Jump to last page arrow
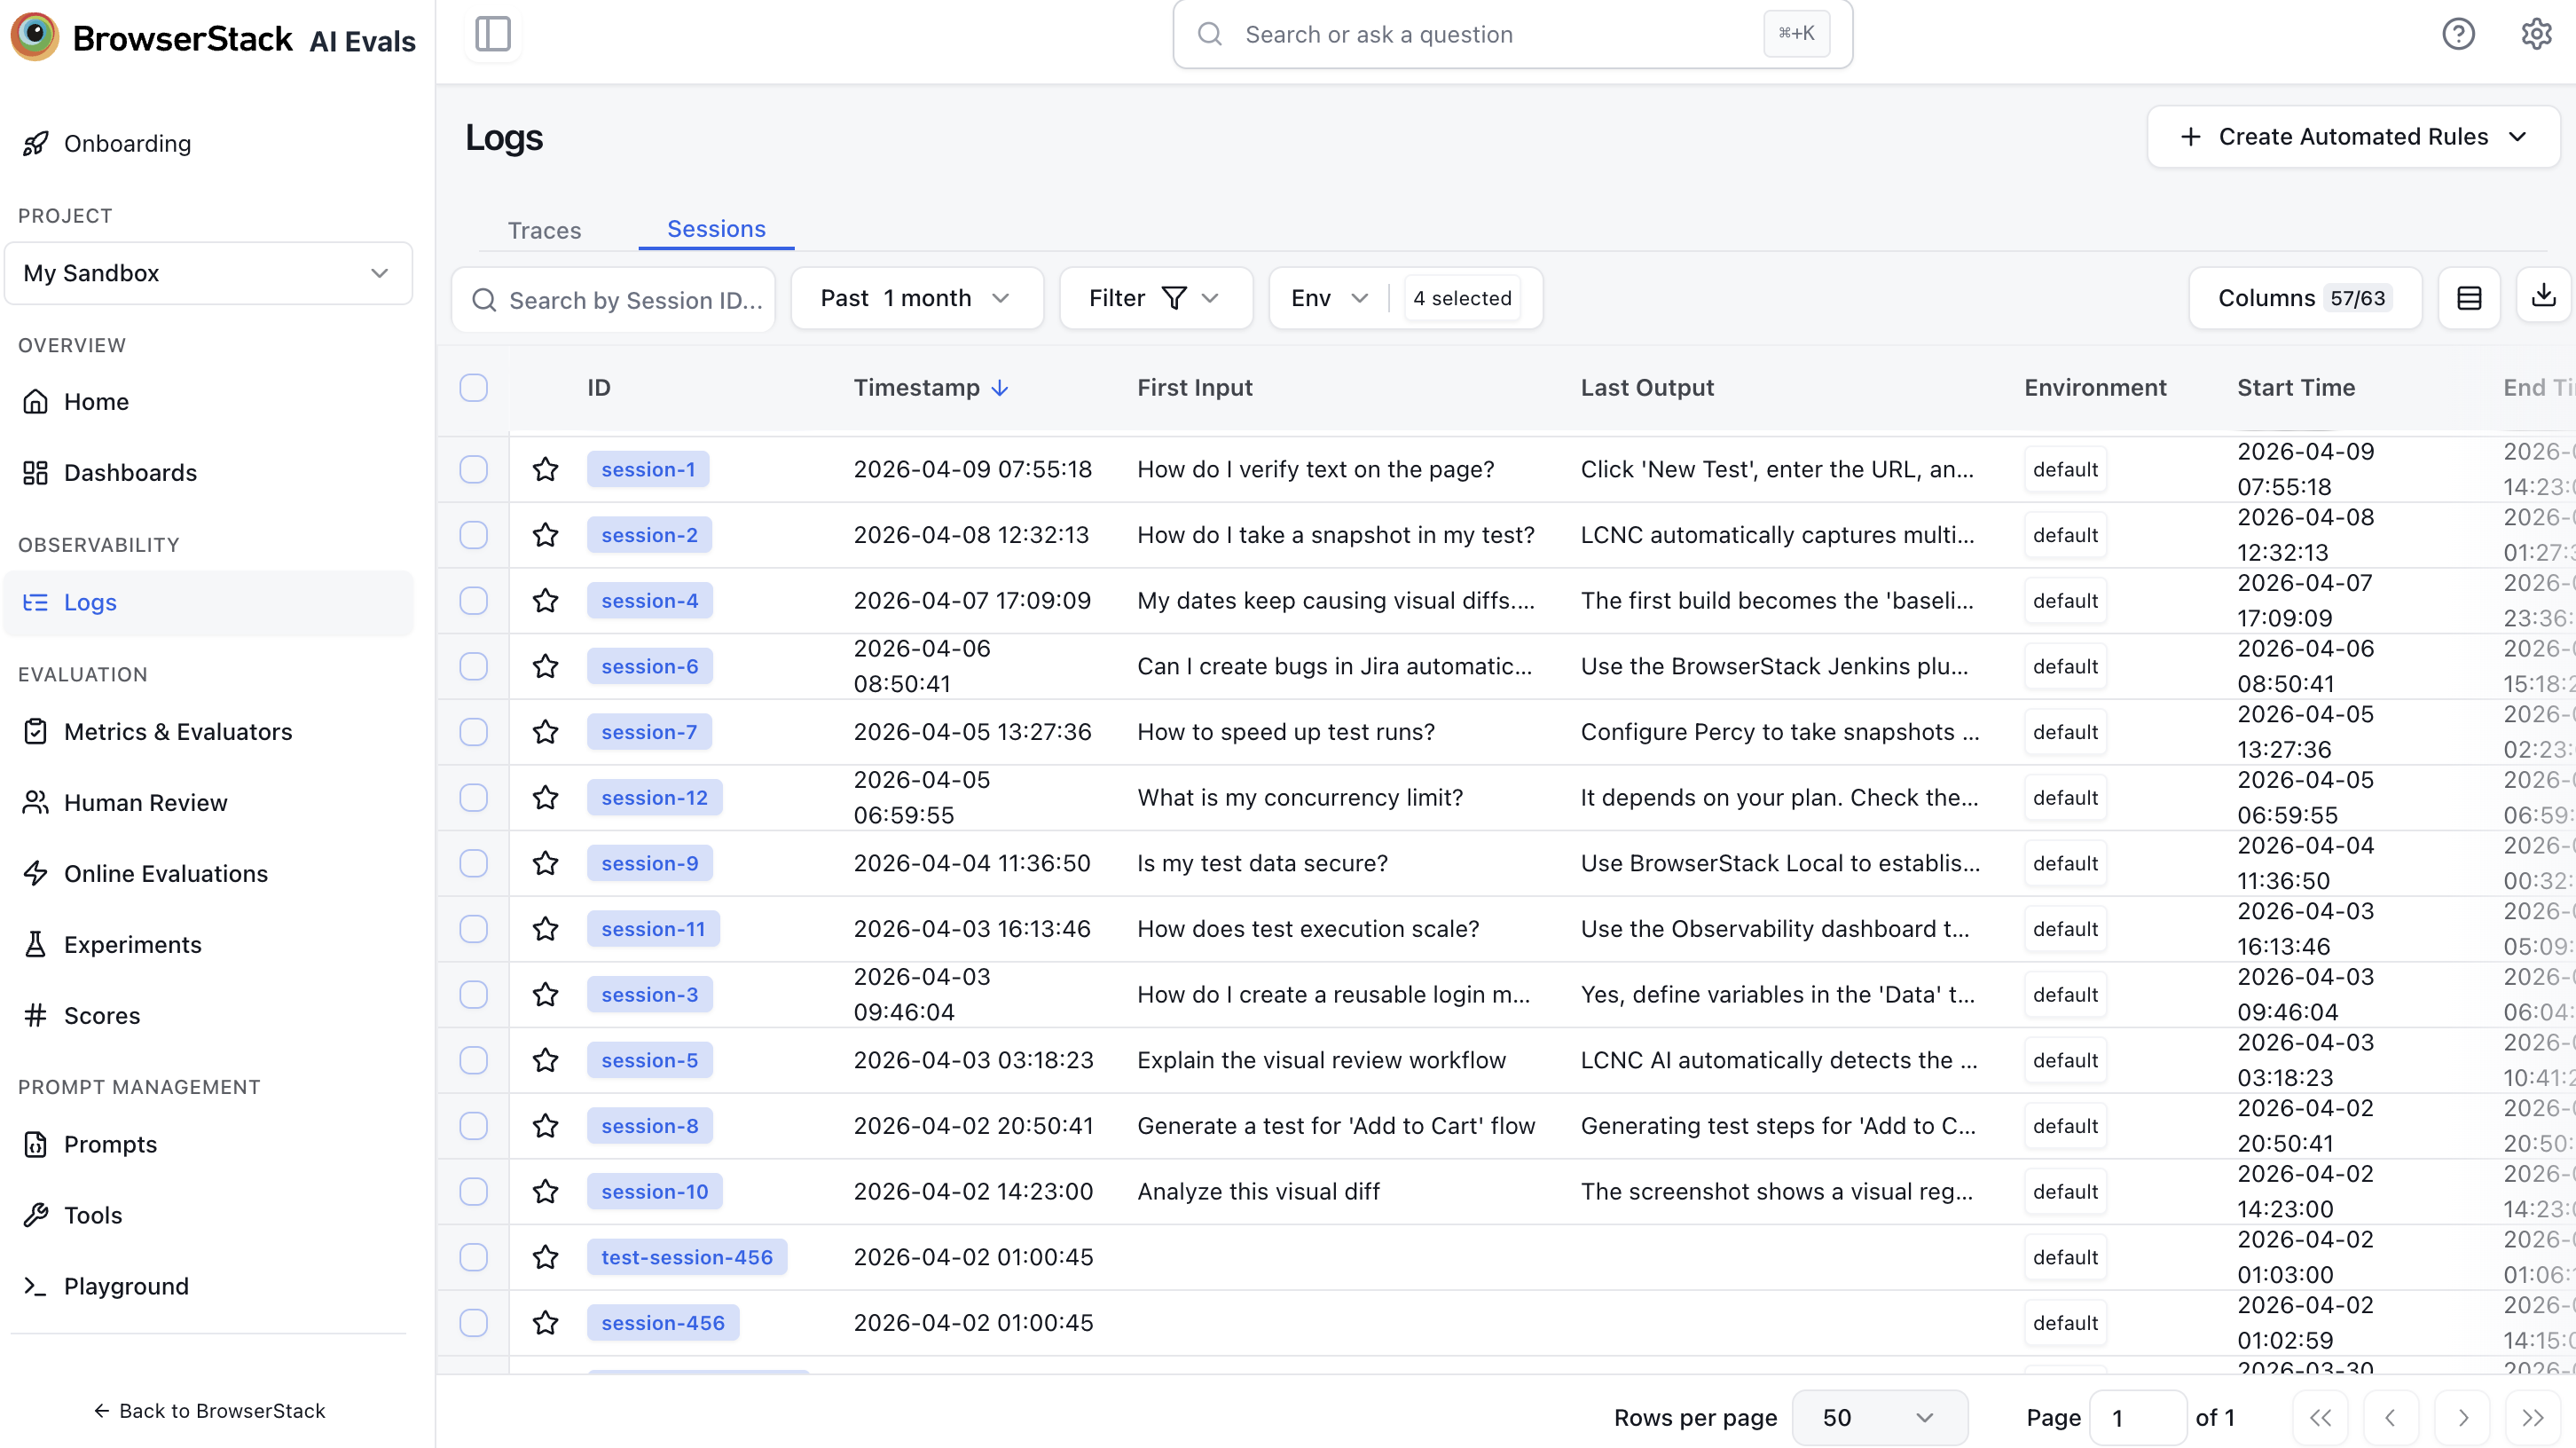Image resolution: width=2576 pixels, height=1448 pixels. click(x=2533, y=1418)
